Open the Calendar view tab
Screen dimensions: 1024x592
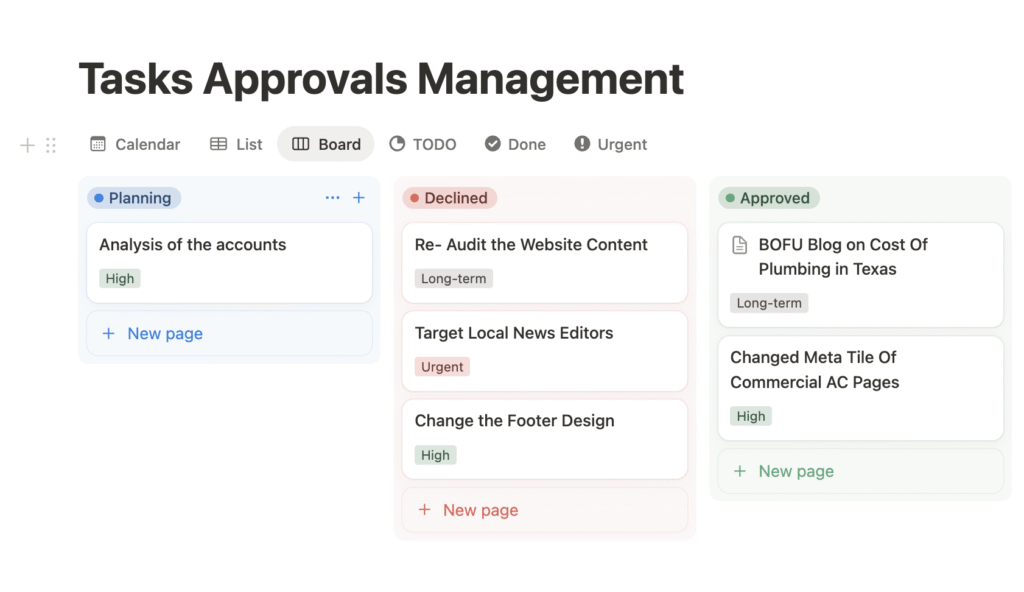coord(135,143)
